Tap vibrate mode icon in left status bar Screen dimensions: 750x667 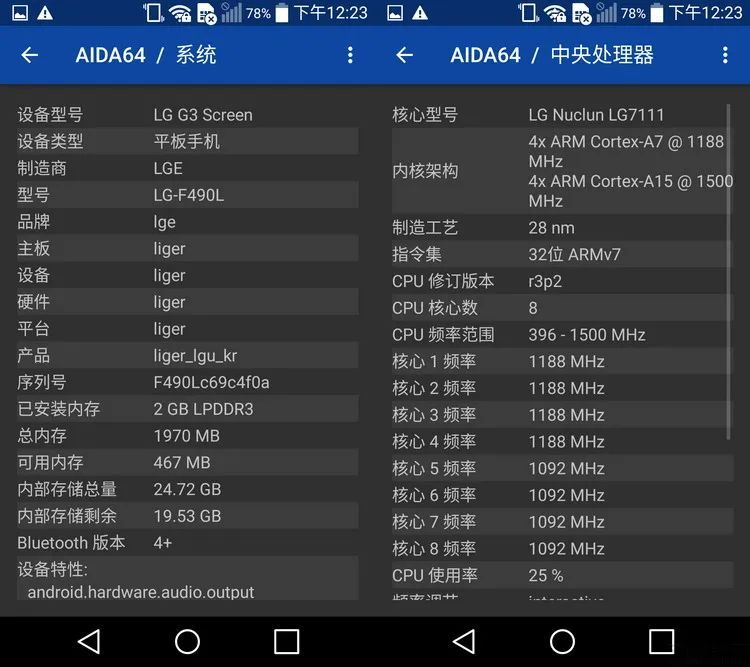tap(154, 13)
